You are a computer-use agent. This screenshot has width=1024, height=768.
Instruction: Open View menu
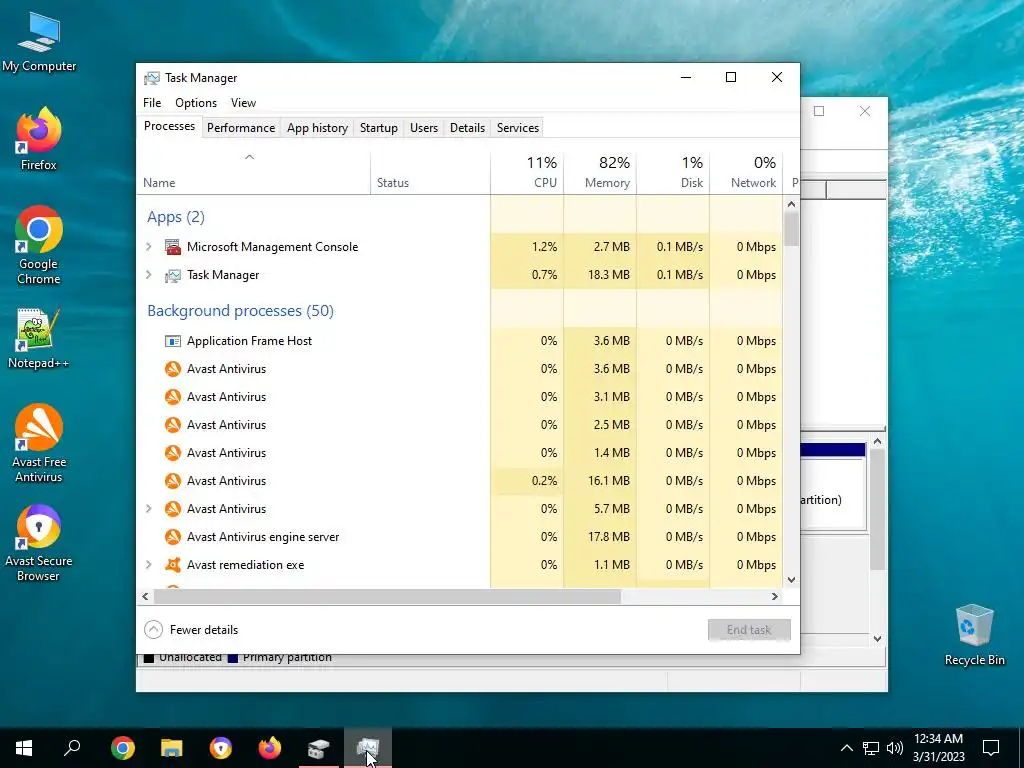(x=243, y=103)
